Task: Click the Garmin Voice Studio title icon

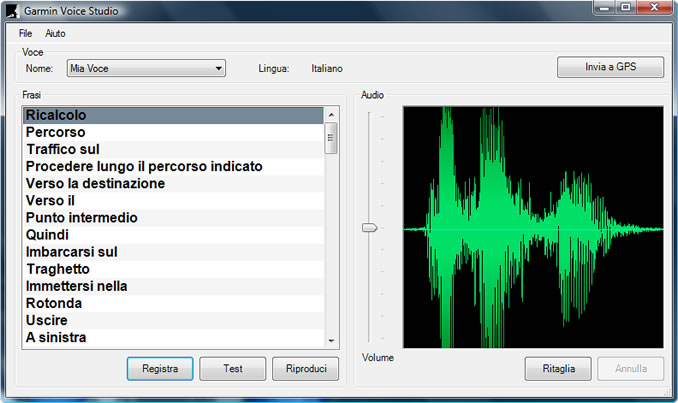Action: 13,11
